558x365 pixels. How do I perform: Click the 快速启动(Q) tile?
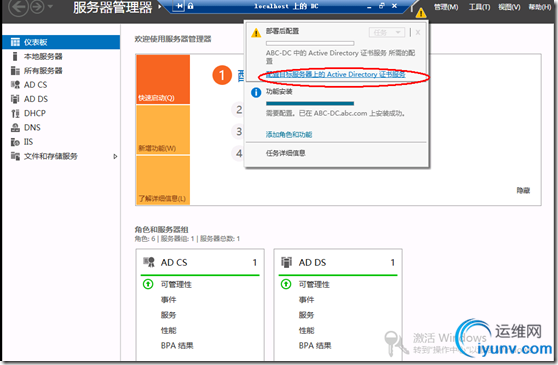(163, 79)
